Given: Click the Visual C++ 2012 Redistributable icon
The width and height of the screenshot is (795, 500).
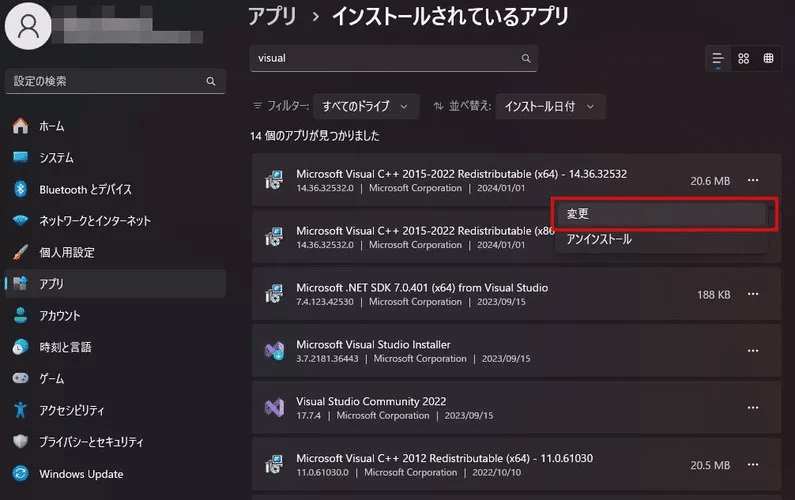Looking at the screenshot, I should pyautogui.click(x=274, y=465).
